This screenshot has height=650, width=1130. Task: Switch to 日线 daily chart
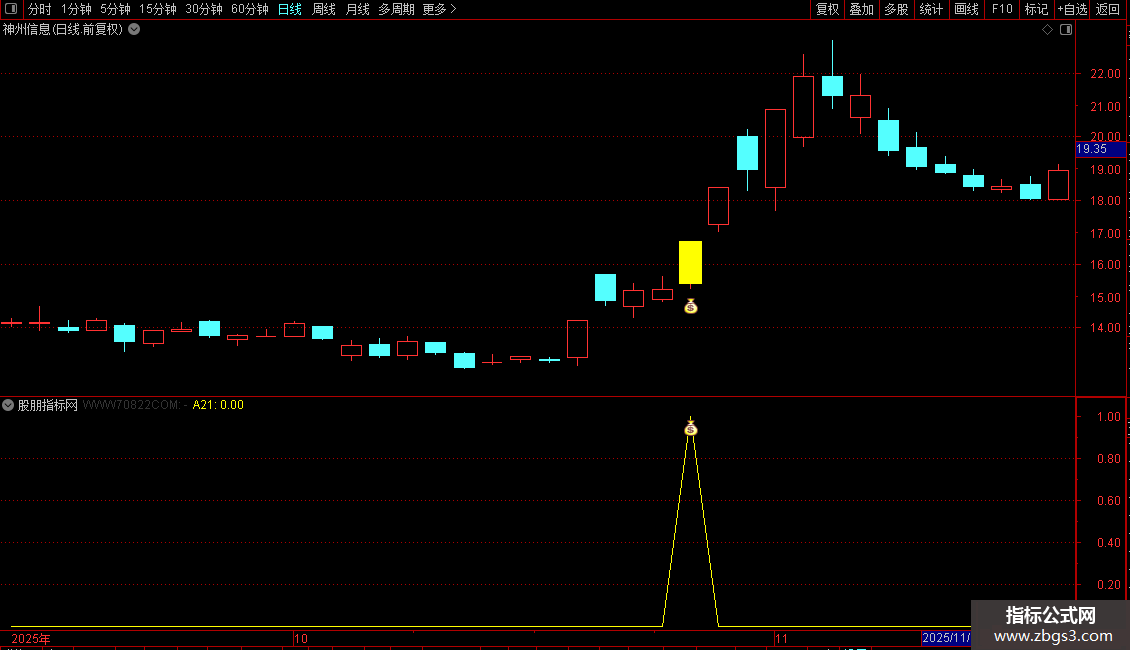point(290,9)
